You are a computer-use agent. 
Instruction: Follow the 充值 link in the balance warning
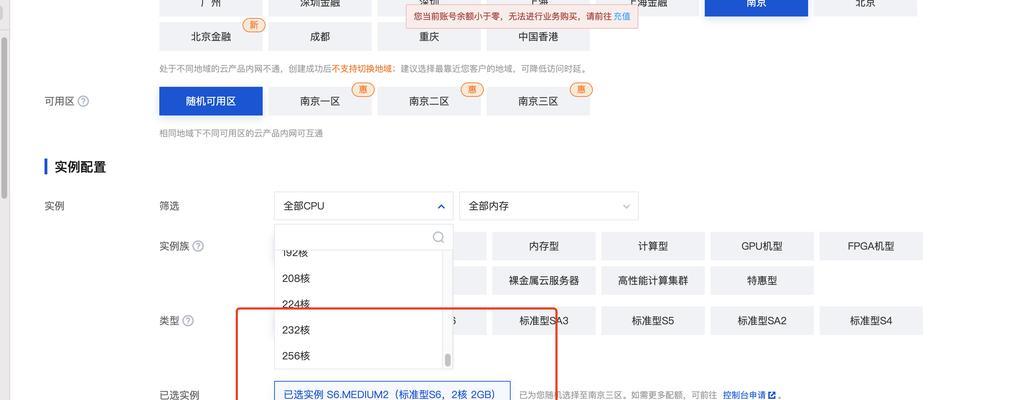622,16
